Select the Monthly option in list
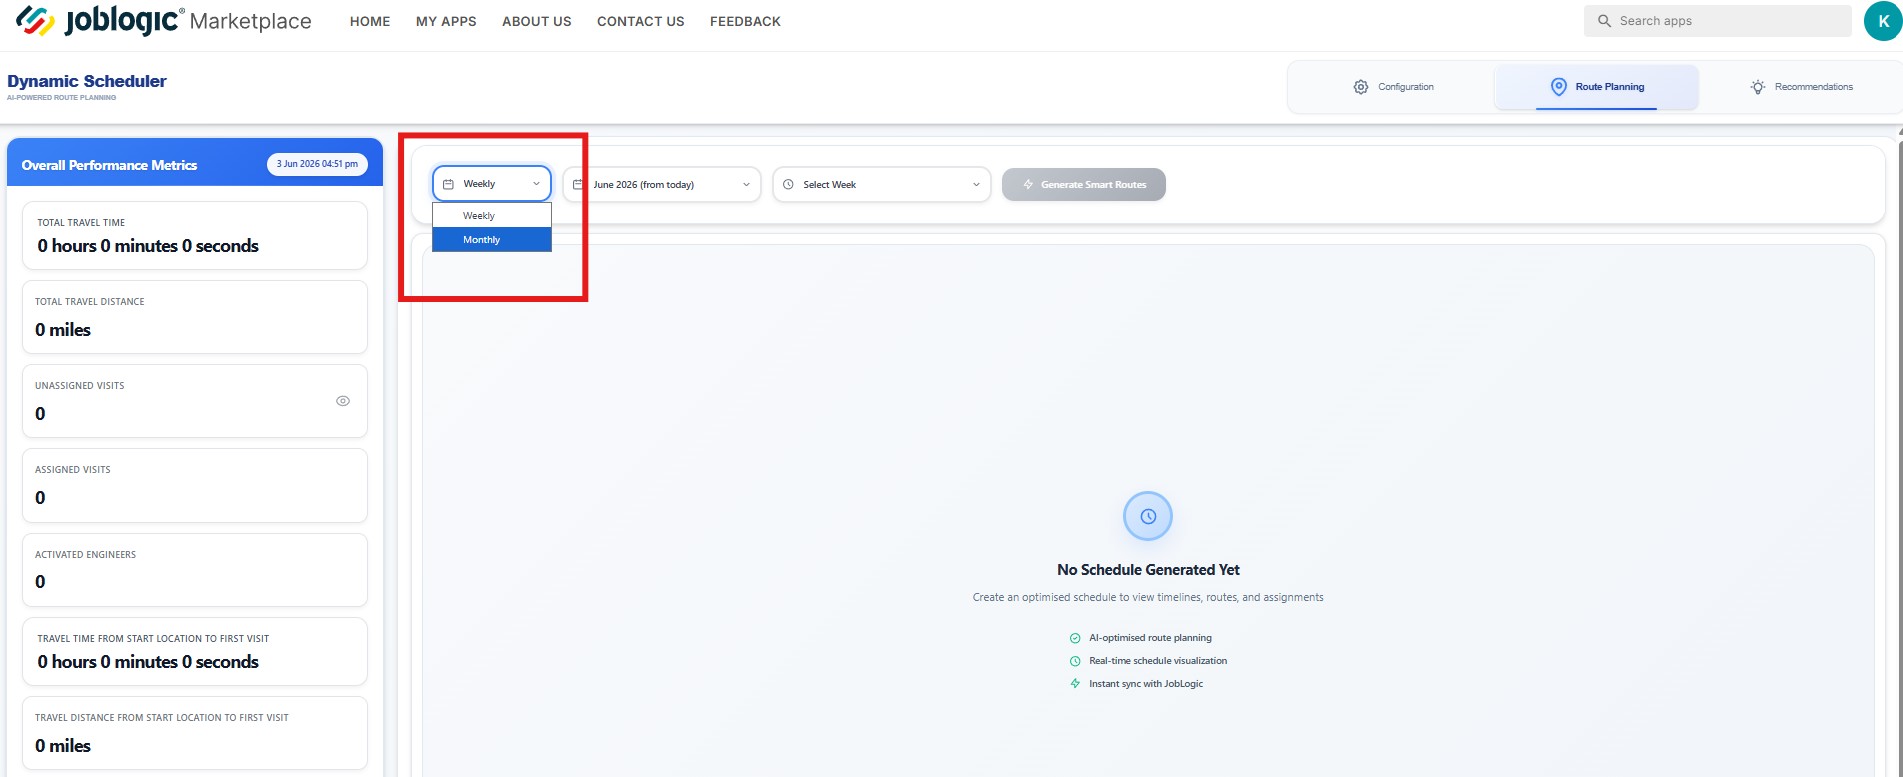 (492, 240)
